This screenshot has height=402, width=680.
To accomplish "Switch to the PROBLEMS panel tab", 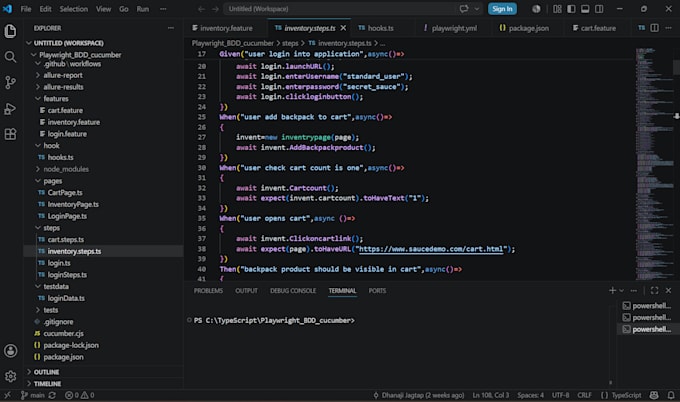I will coord(208,291).
